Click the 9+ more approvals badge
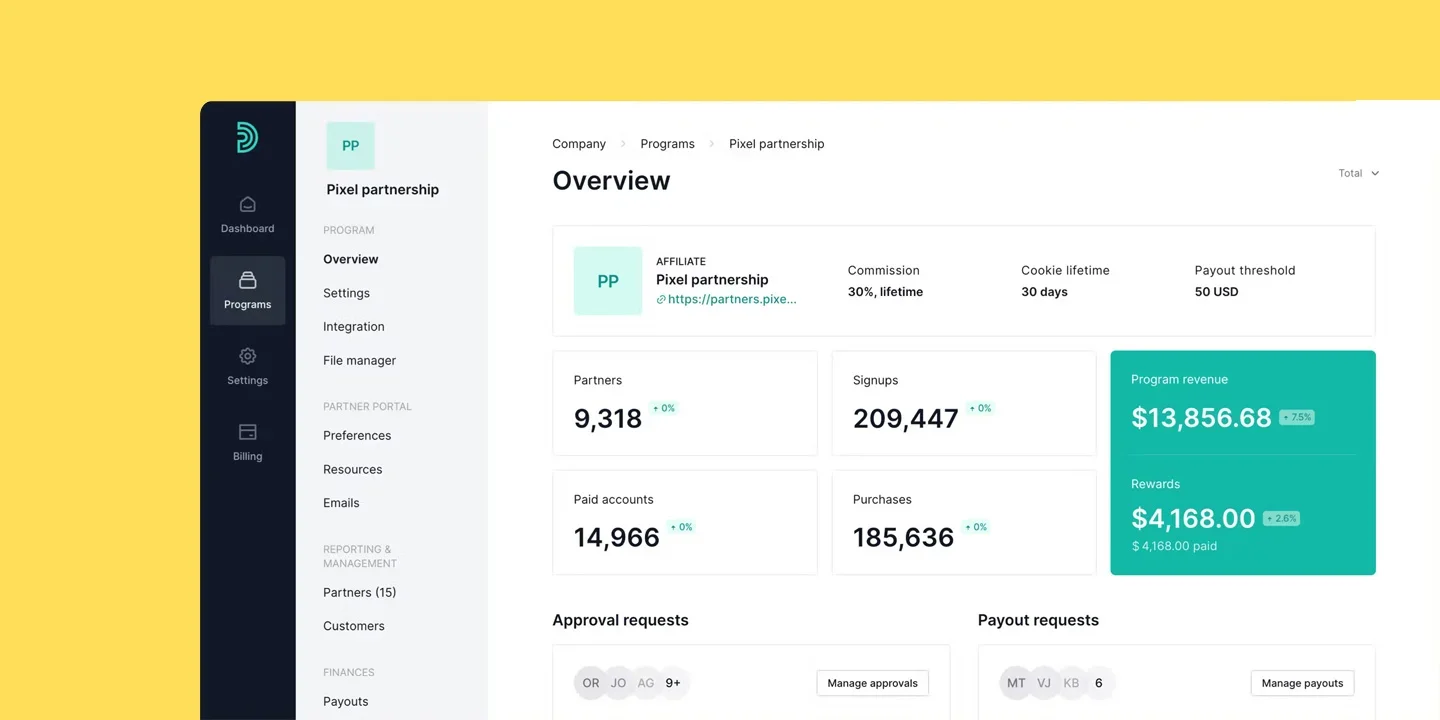 [673, 683]
